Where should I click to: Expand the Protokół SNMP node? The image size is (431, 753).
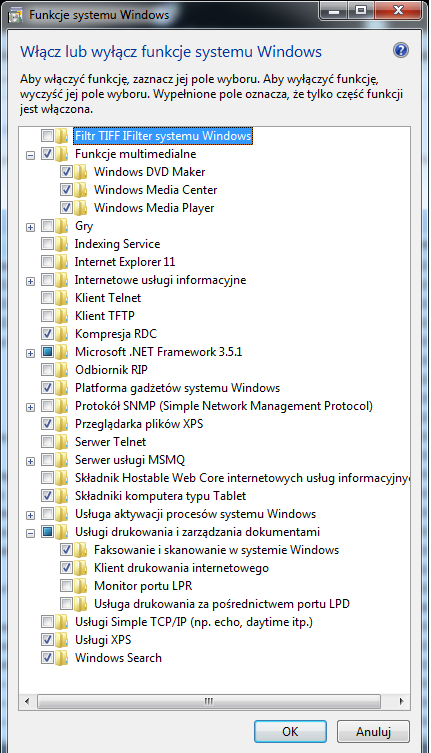(x=30, y=407)
